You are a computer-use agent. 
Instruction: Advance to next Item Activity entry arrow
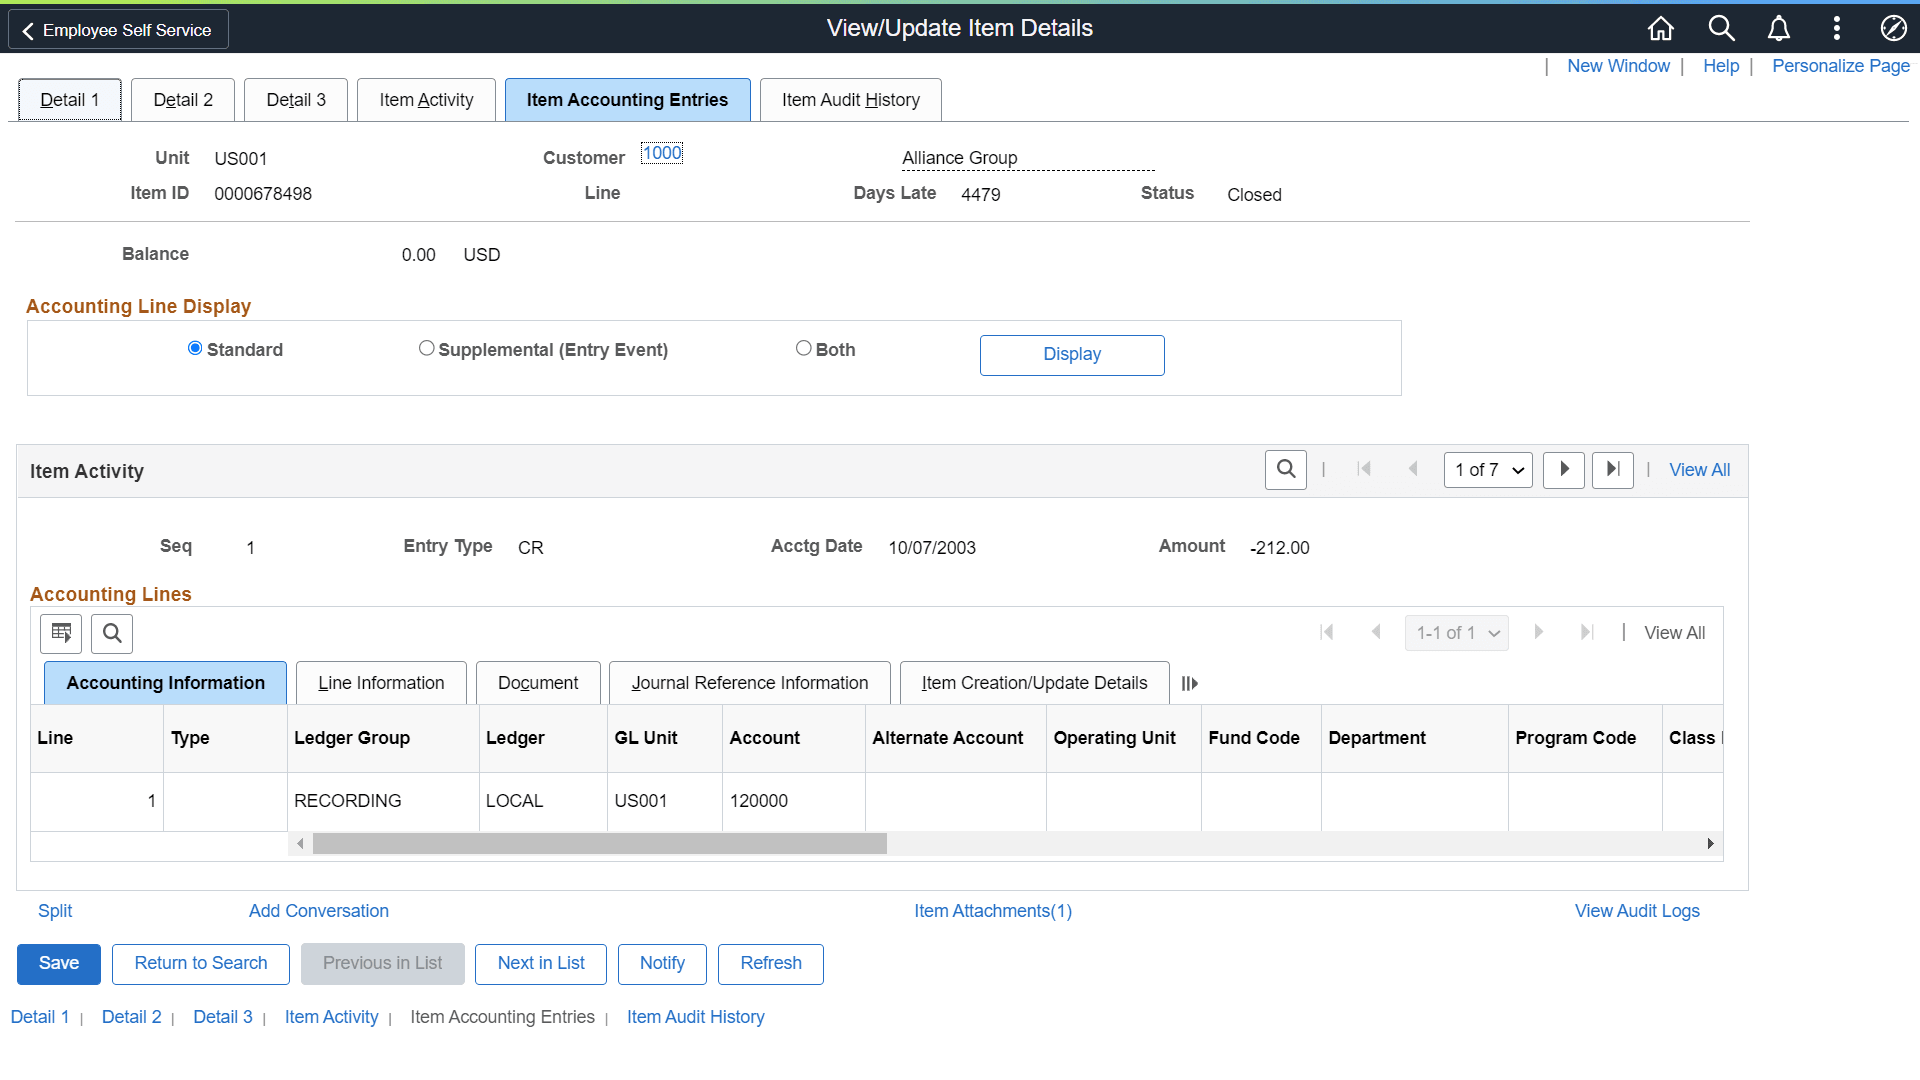coord(1564,469)
